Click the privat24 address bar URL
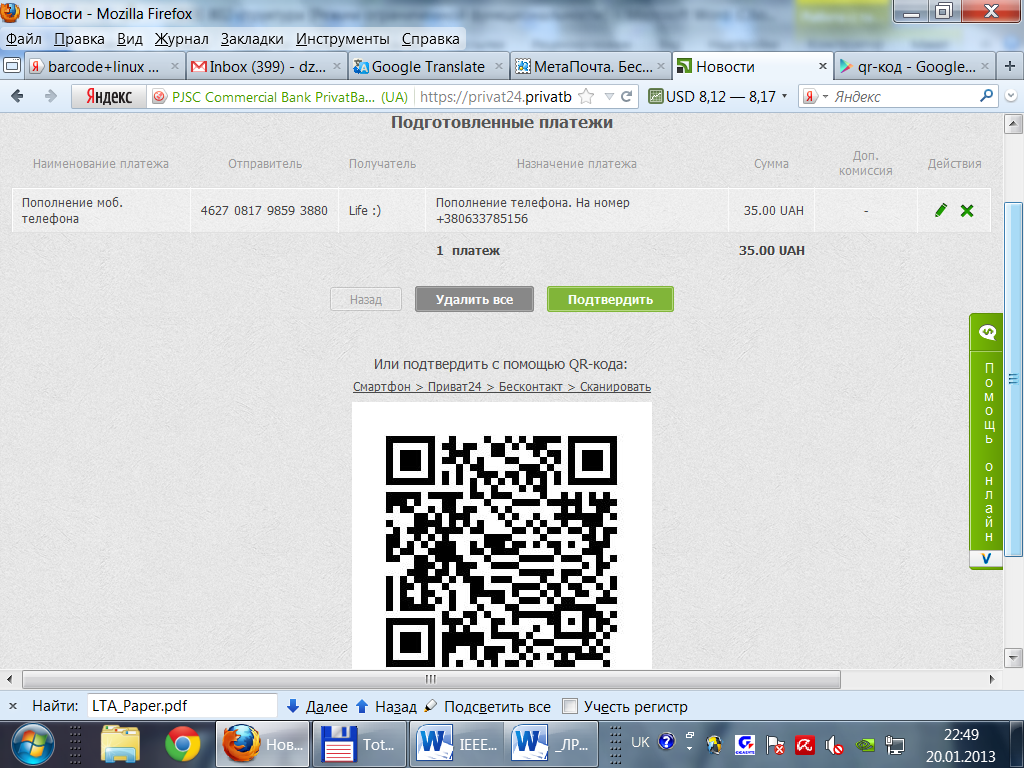 496,97
